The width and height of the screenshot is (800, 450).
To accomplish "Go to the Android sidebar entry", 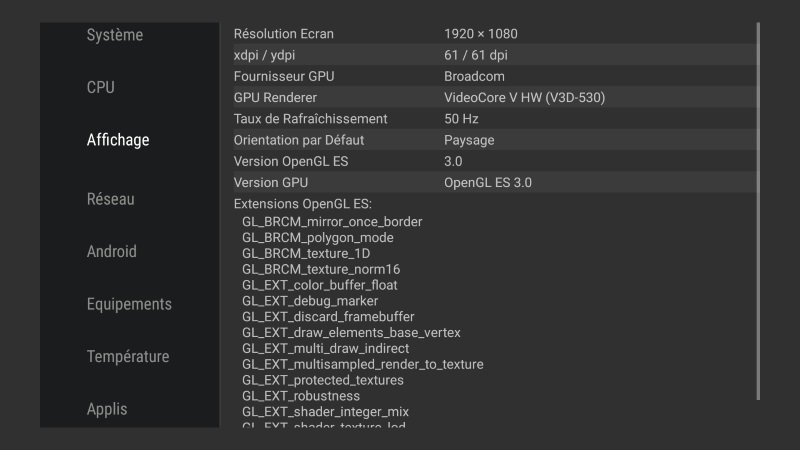I will (112, 252).
